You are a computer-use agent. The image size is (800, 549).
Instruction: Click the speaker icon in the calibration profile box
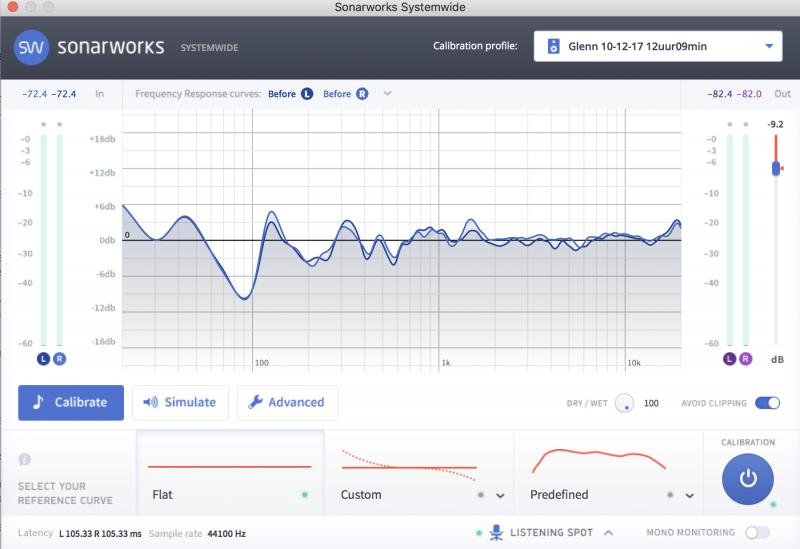click(x=553, y=46)
